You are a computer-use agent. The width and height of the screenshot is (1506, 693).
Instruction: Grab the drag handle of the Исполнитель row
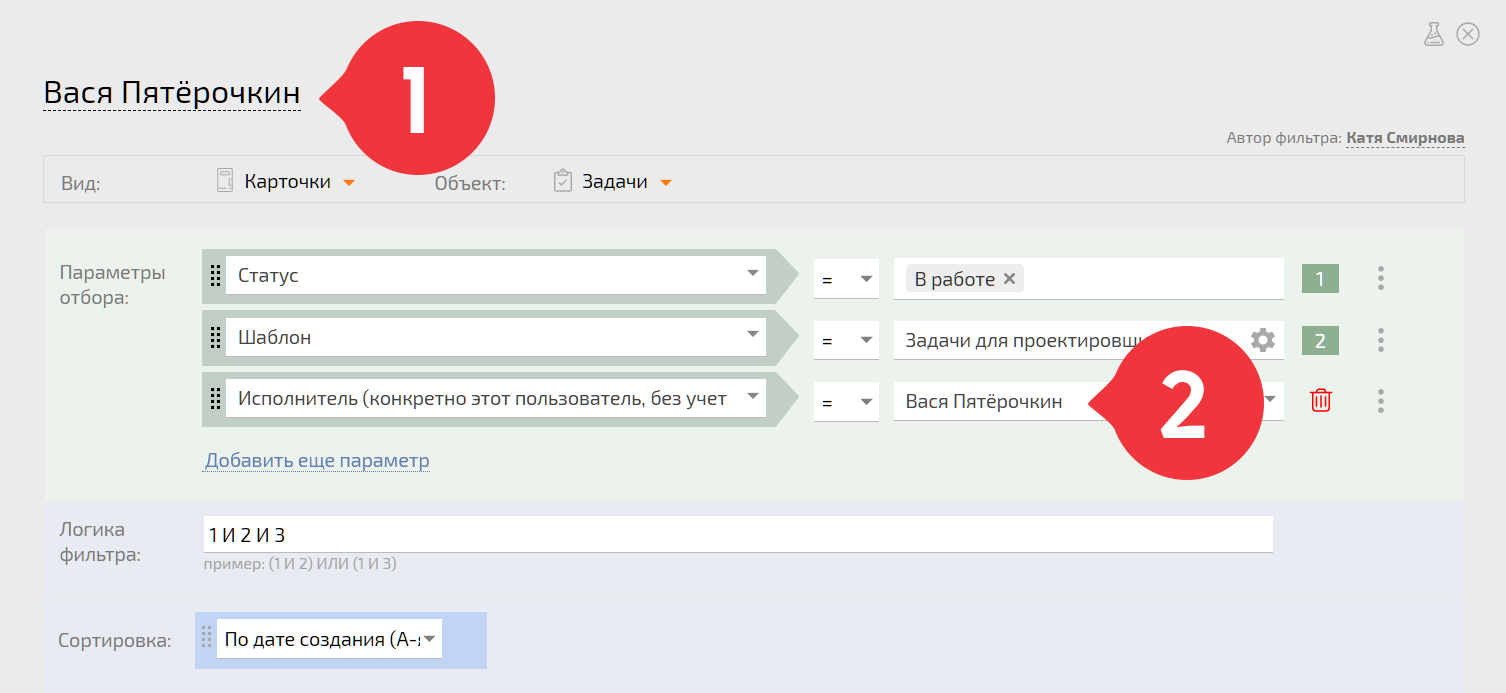(x=215, y=400)
